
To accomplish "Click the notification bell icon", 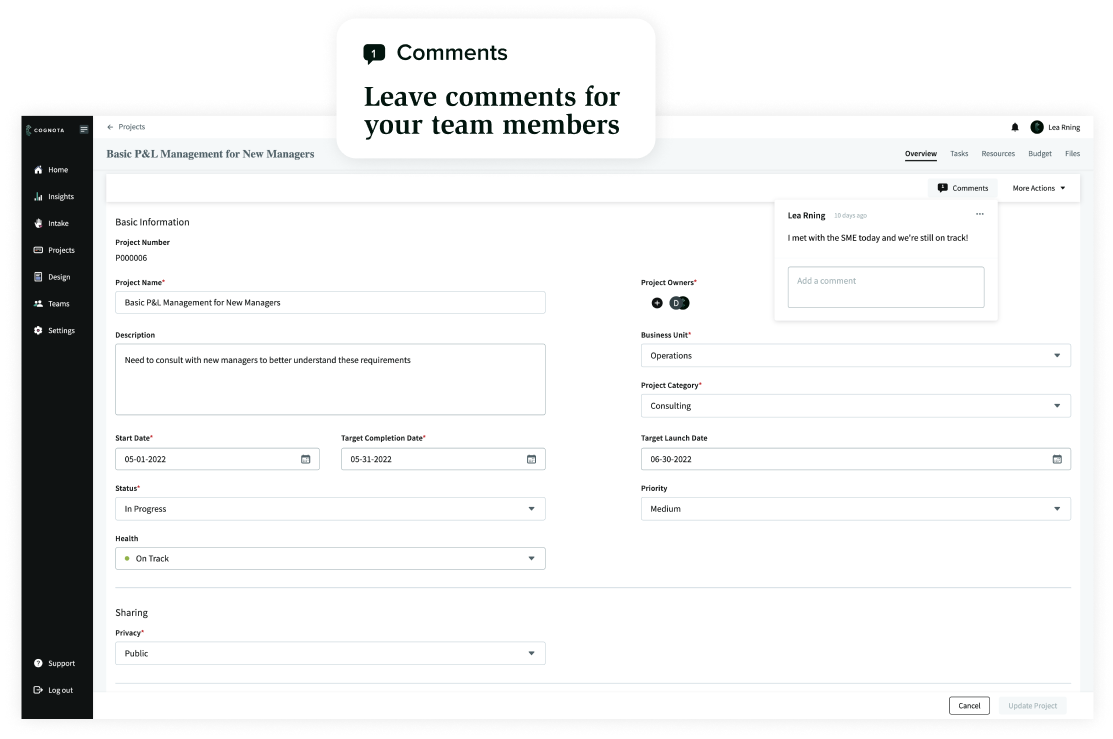I will tap(1015, 127).
